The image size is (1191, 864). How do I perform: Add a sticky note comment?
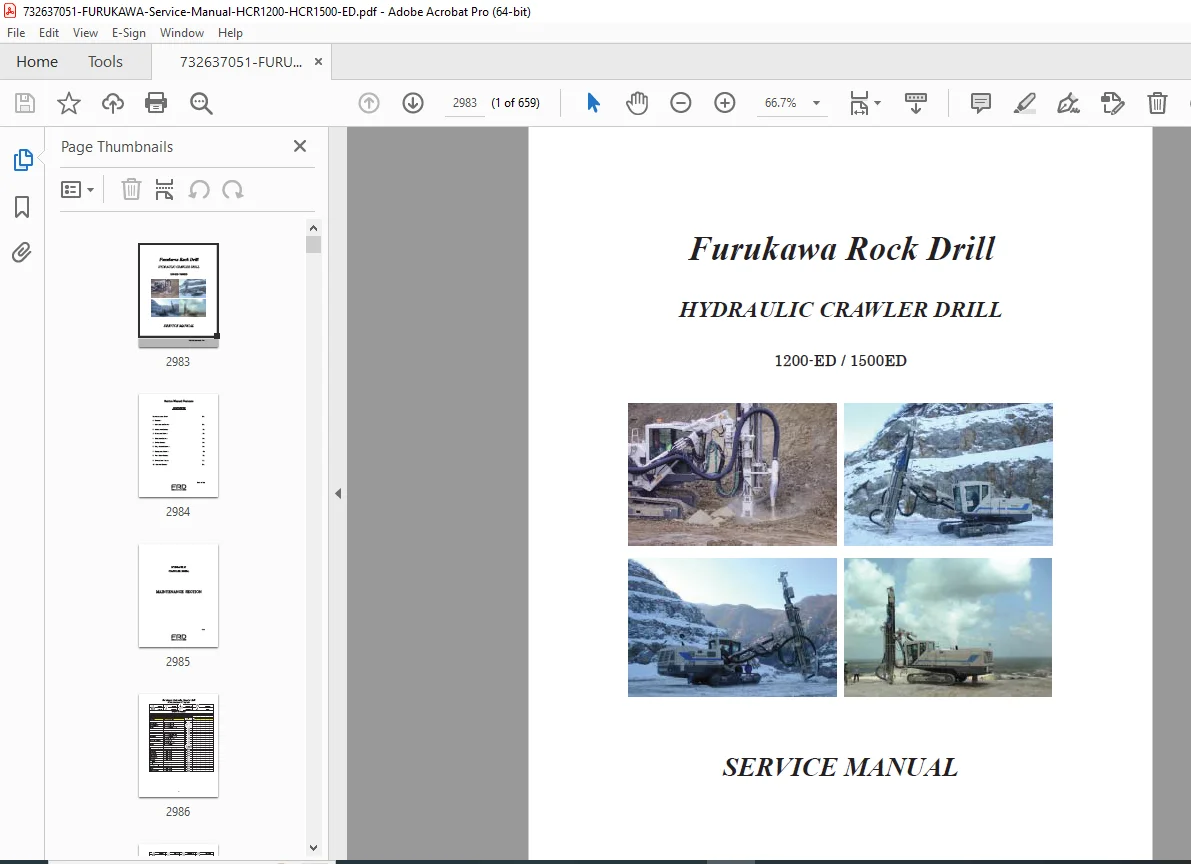tap(981, 103)
